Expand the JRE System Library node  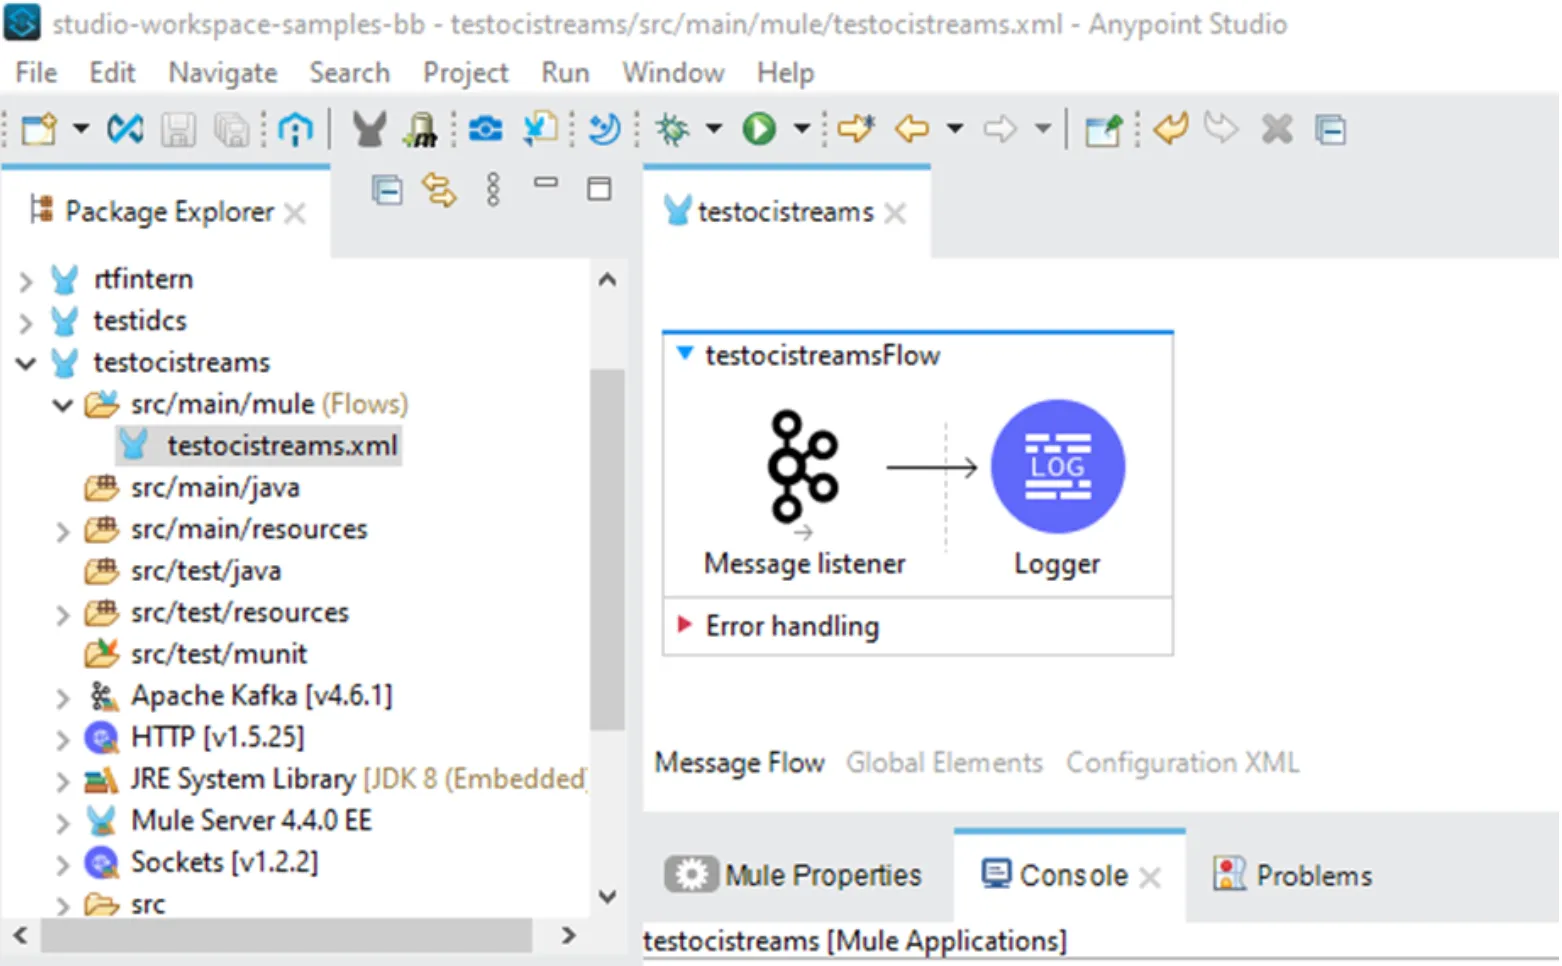pyautogui.click(x=62, y=781)
